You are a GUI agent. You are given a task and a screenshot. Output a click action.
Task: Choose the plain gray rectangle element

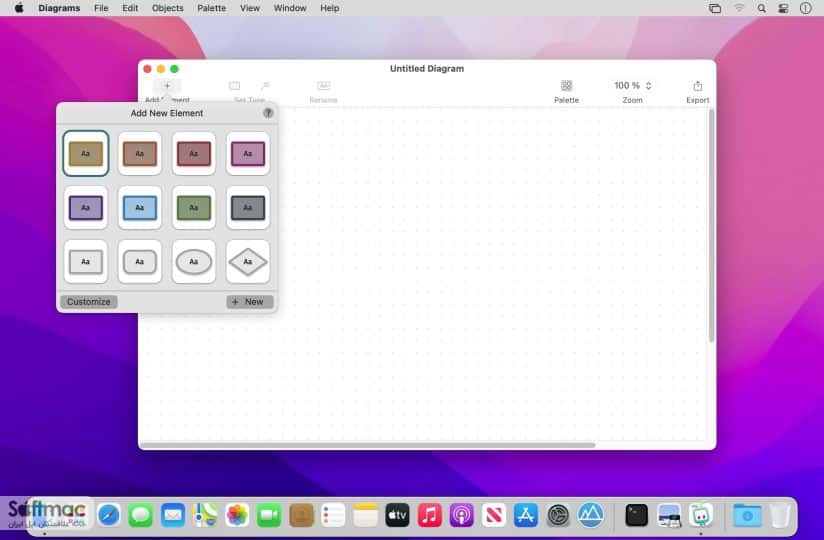coord(86,262)
